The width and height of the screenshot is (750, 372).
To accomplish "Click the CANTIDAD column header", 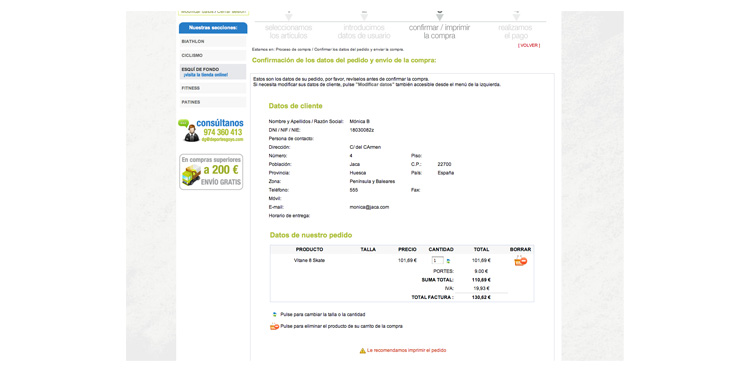I will 441,249.
